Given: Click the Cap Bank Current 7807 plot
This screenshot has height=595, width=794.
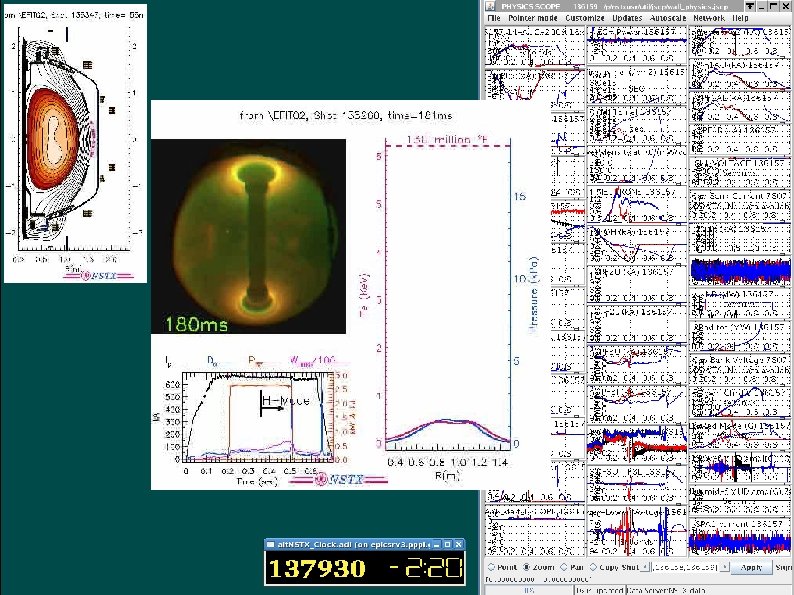Looking at the screenshot, I should 740,207.
